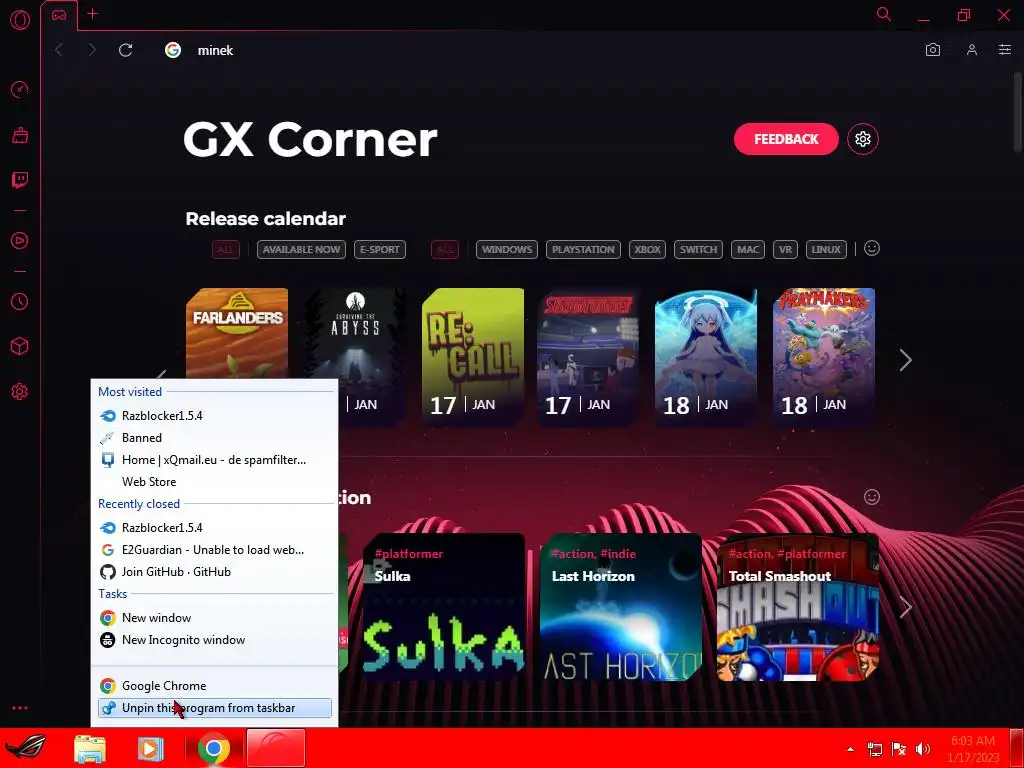The image size is (1024, 768).
Task: Toggle the E-SPORT filter
Action: coord(380,249)
